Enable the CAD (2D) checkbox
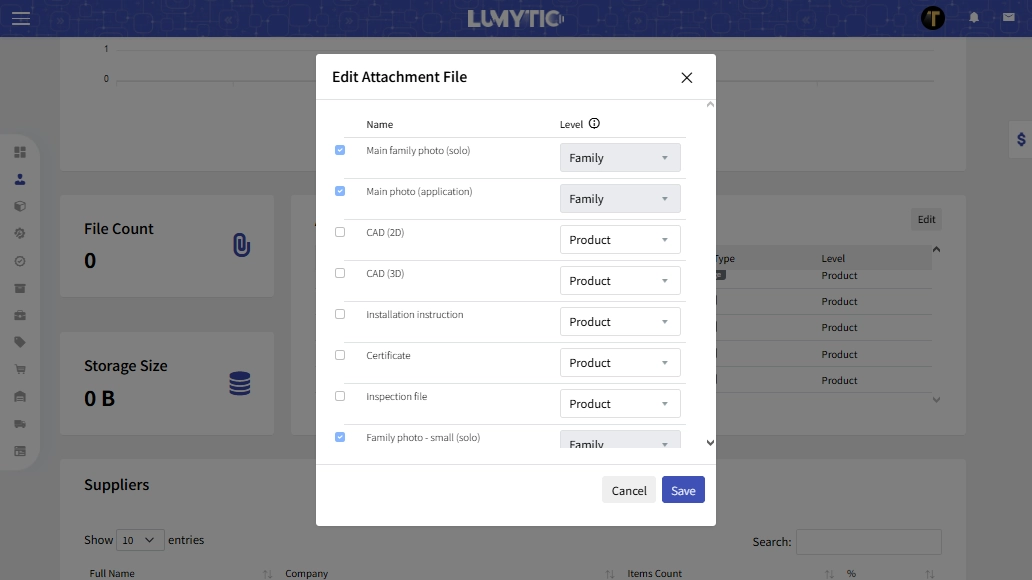1032x580 pixels. pos(340,232)
